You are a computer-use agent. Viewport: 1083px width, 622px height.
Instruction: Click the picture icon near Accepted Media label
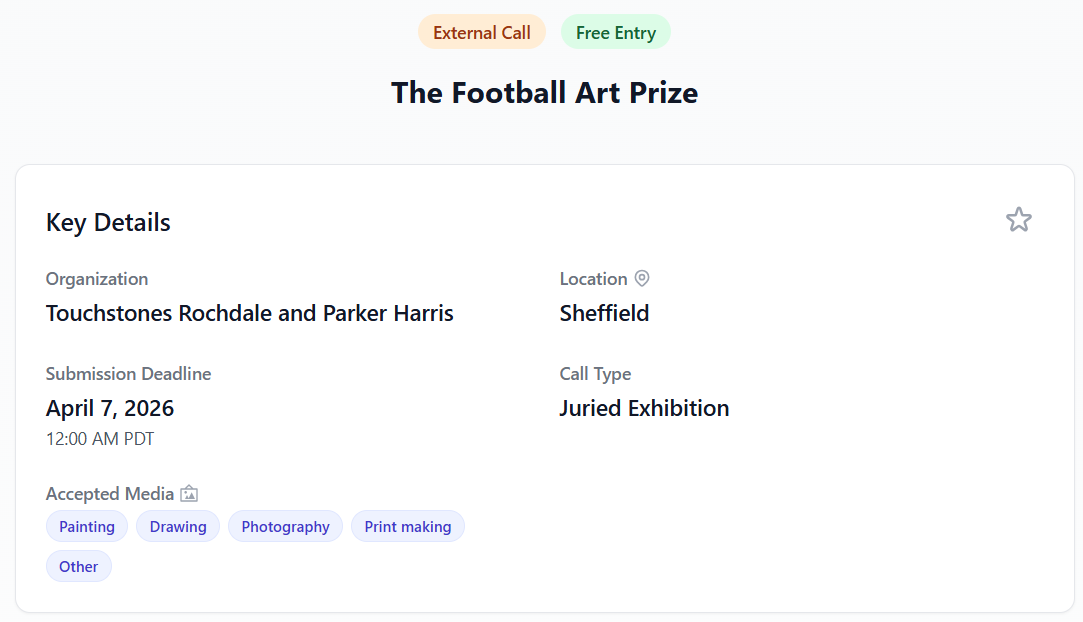189,493
